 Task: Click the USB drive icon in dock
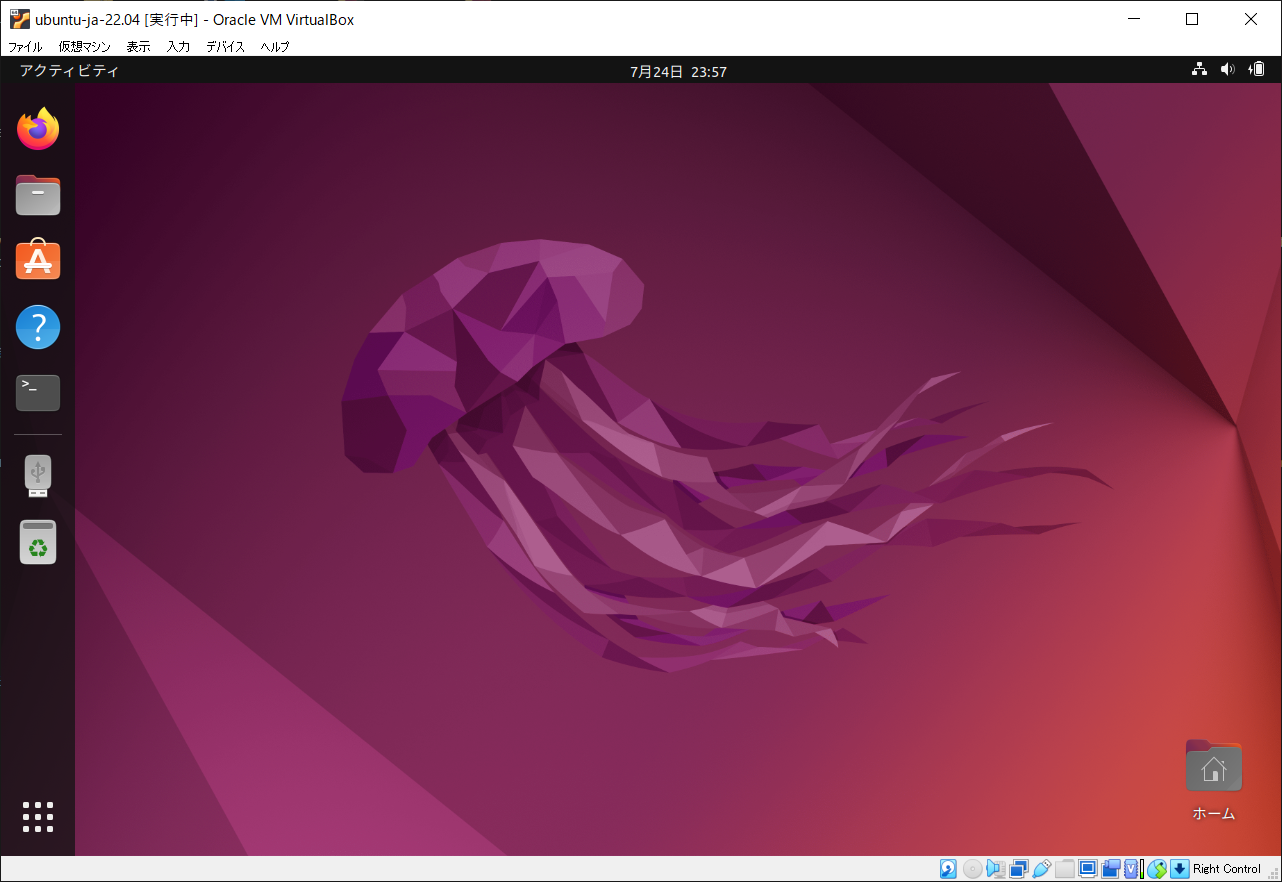tap(38, 476)
